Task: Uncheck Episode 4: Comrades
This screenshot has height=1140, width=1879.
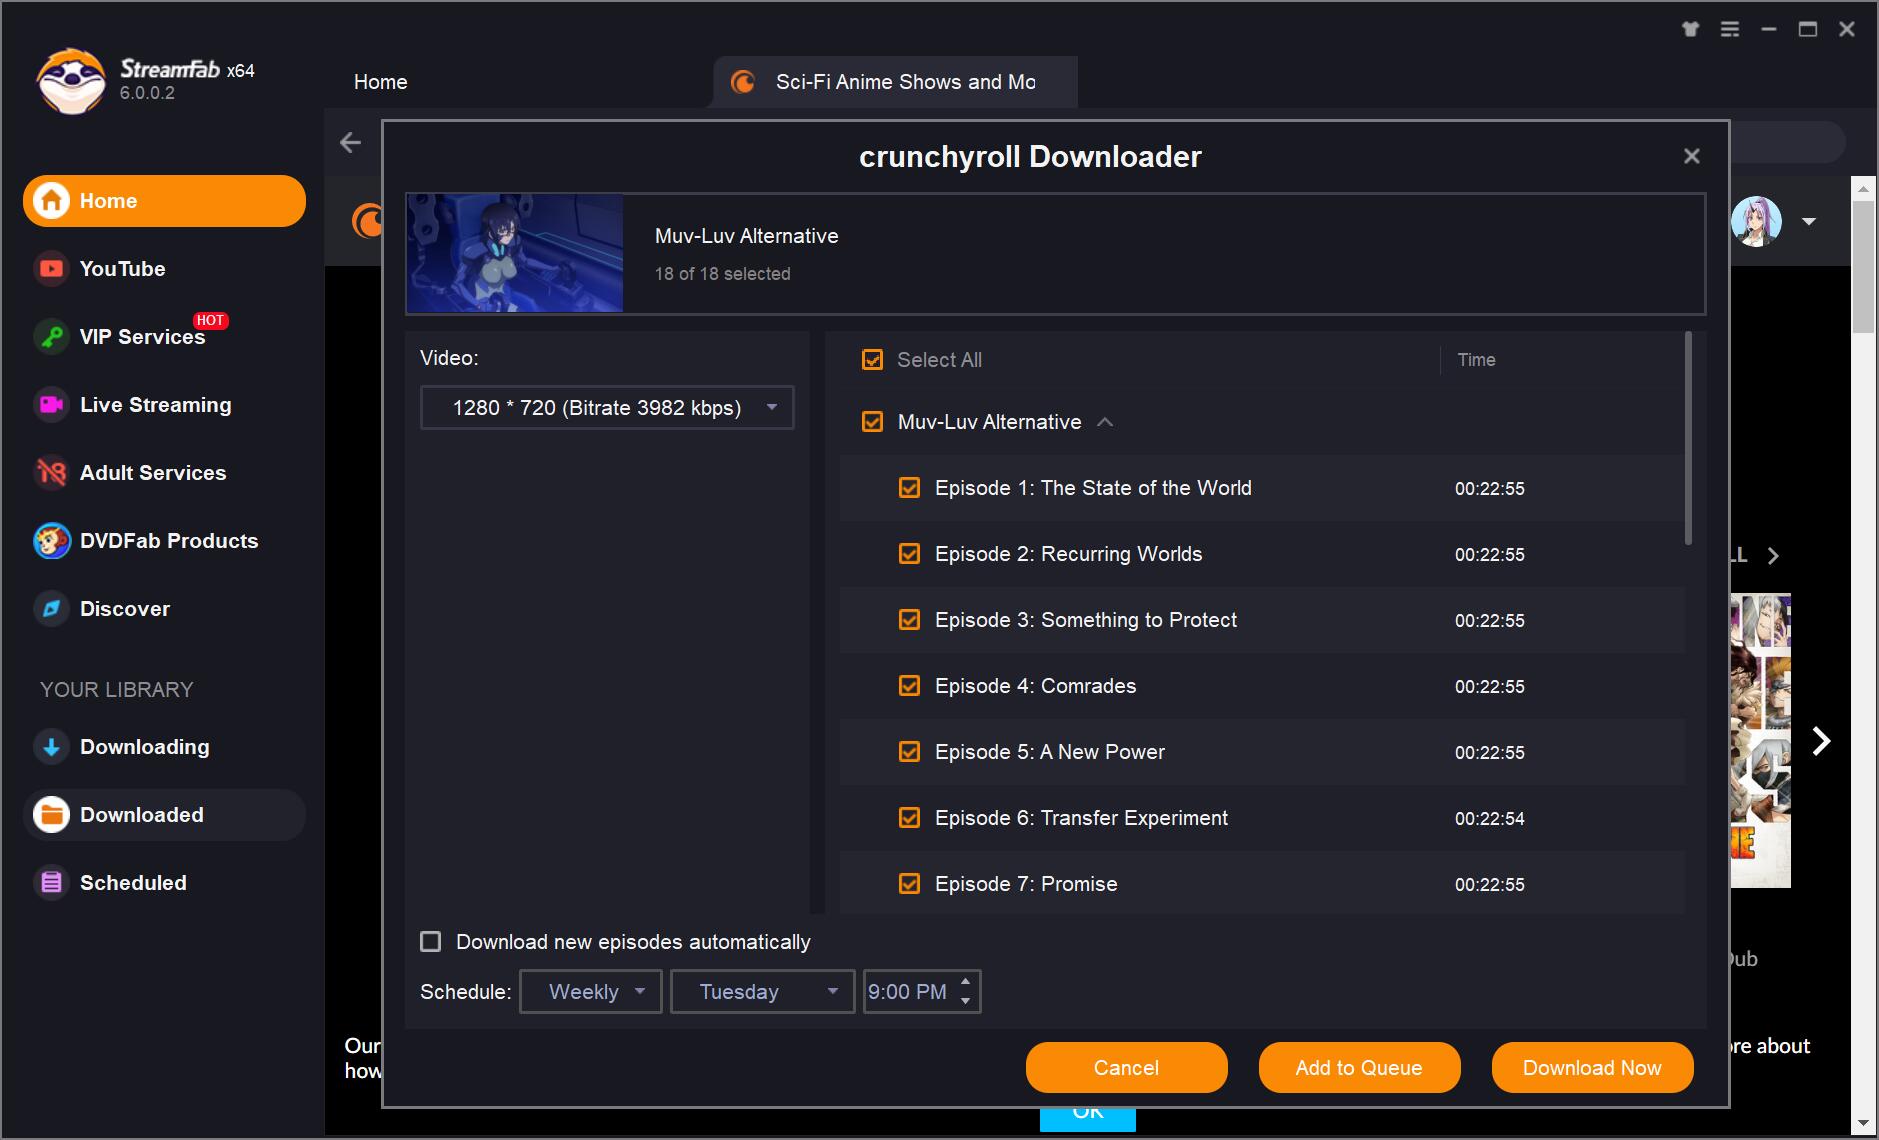Action: pyautogui.click(x=909, y=686)
